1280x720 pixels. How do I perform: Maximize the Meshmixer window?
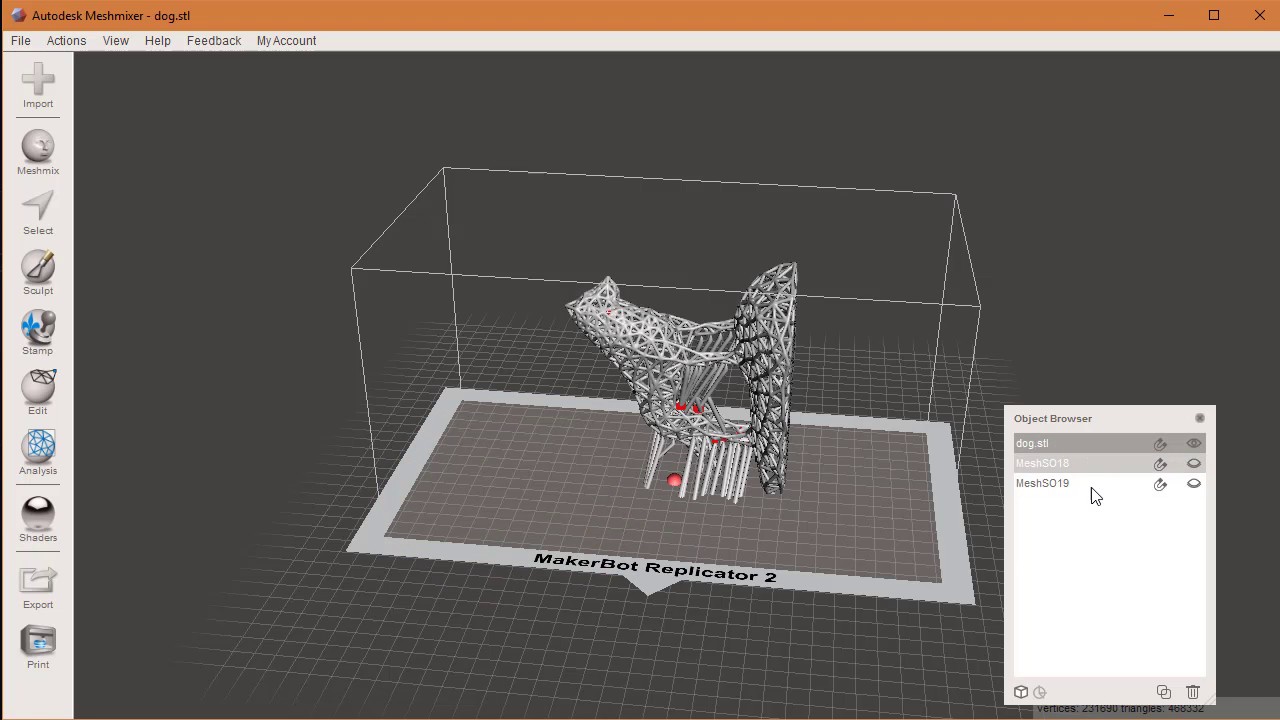1214,15
